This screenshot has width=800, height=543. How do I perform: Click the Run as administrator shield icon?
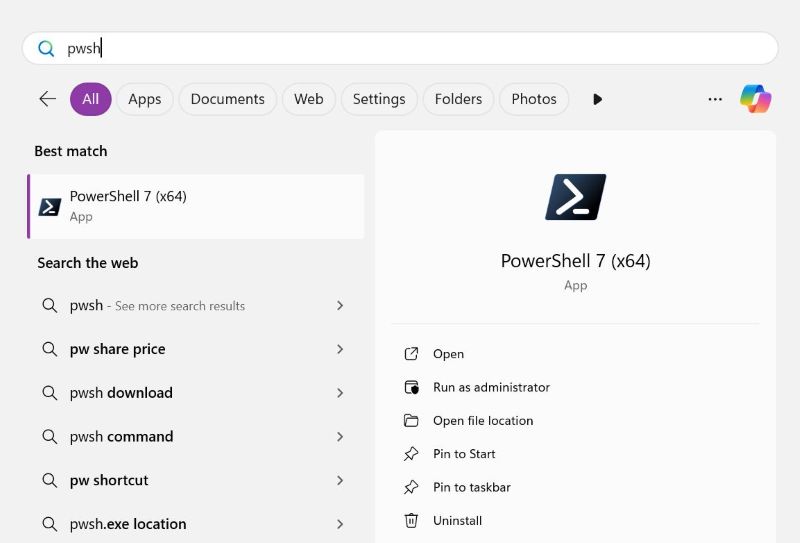411,387
